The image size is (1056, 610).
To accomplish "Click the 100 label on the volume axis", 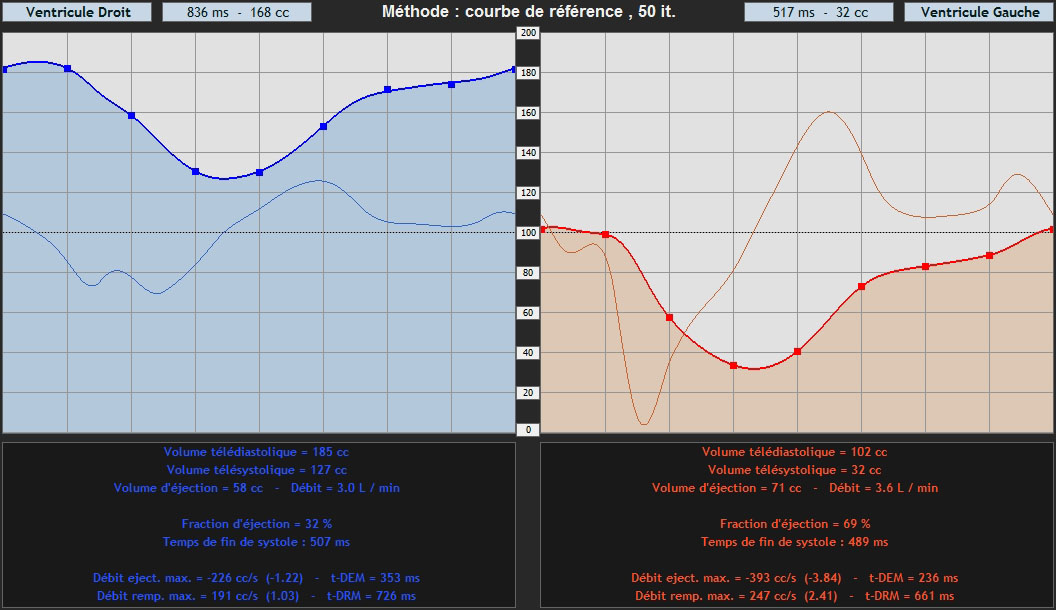I will [528, 233].
